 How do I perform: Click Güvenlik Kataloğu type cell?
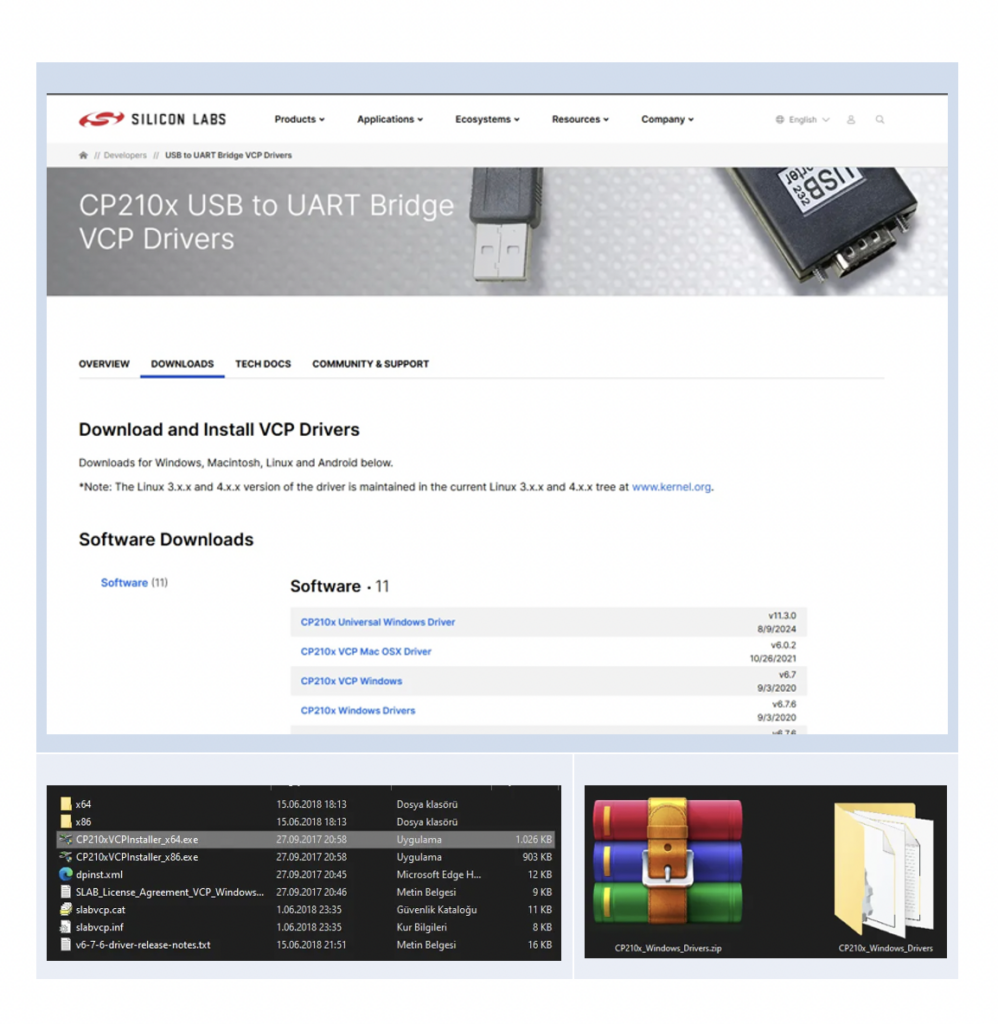(436, 910)
